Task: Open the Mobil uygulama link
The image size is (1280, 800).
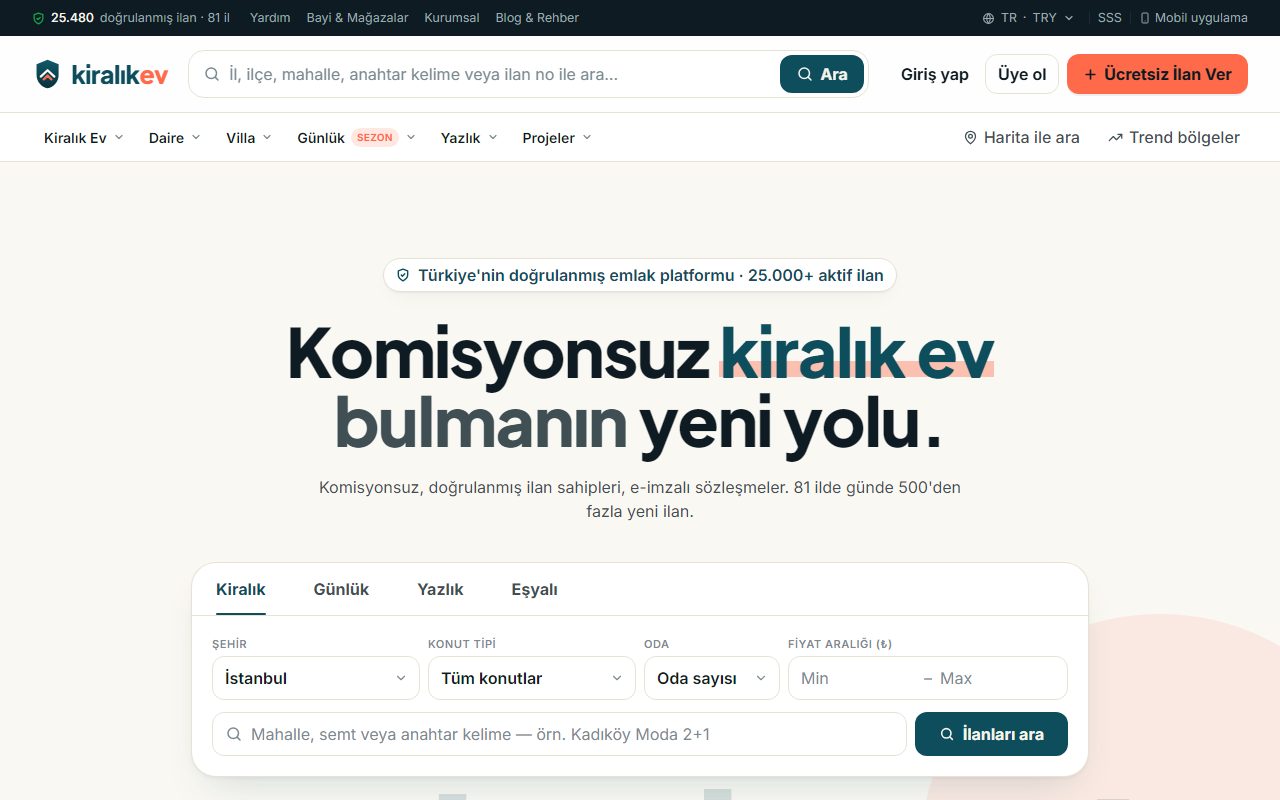Action: 1194,18
